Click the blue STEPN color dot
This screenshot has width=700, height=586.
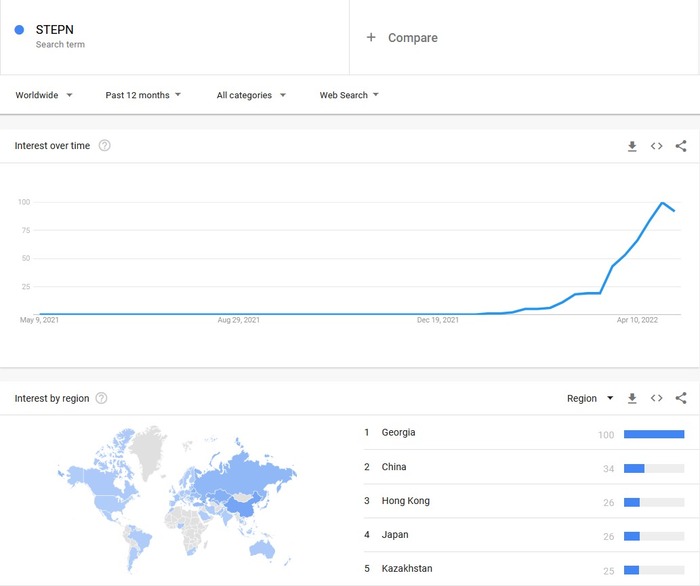click(19, 30)
